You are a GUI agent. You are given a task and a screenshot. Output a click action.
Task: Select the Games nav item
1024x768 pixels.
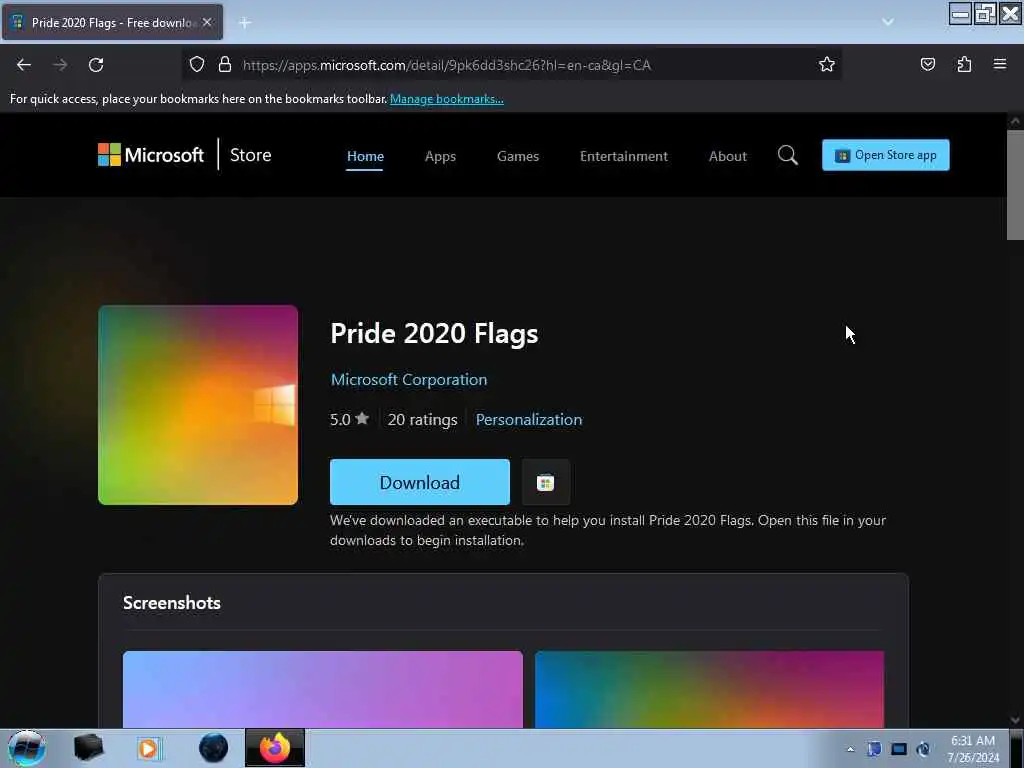(x=518, y=156)
